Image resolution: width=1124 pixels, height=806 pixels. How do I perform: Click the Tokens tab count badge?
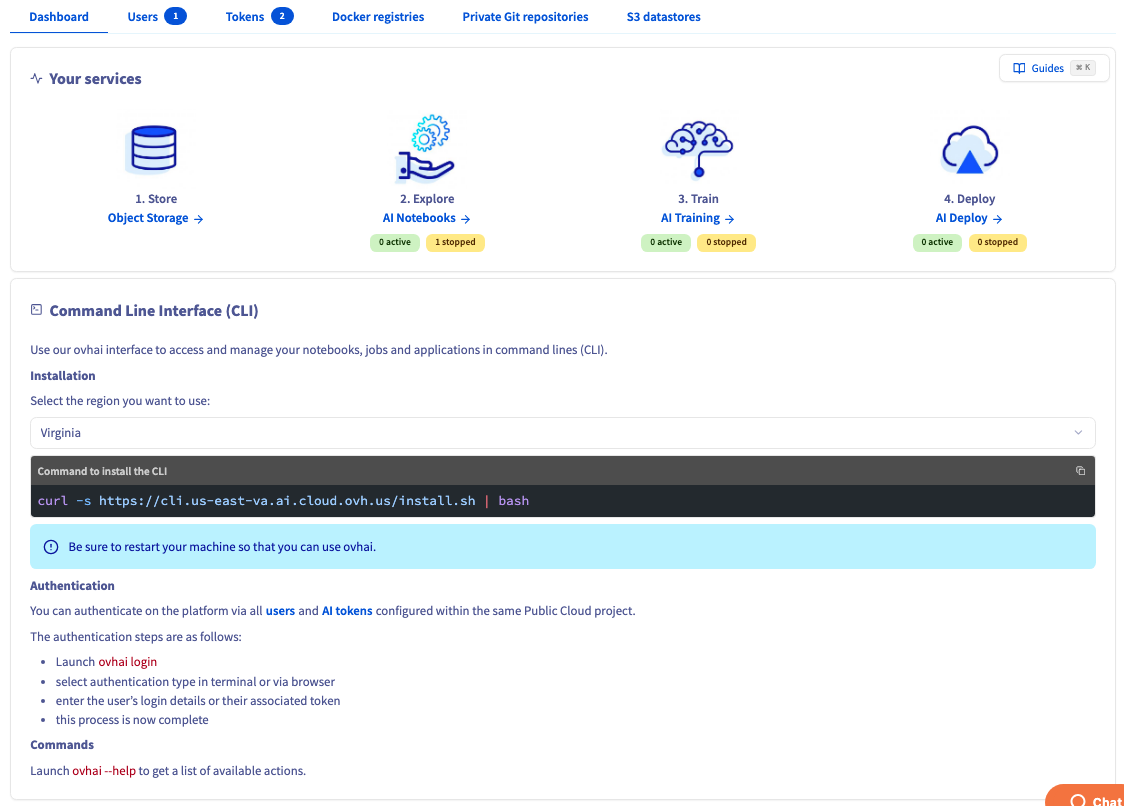pos(282,16)
